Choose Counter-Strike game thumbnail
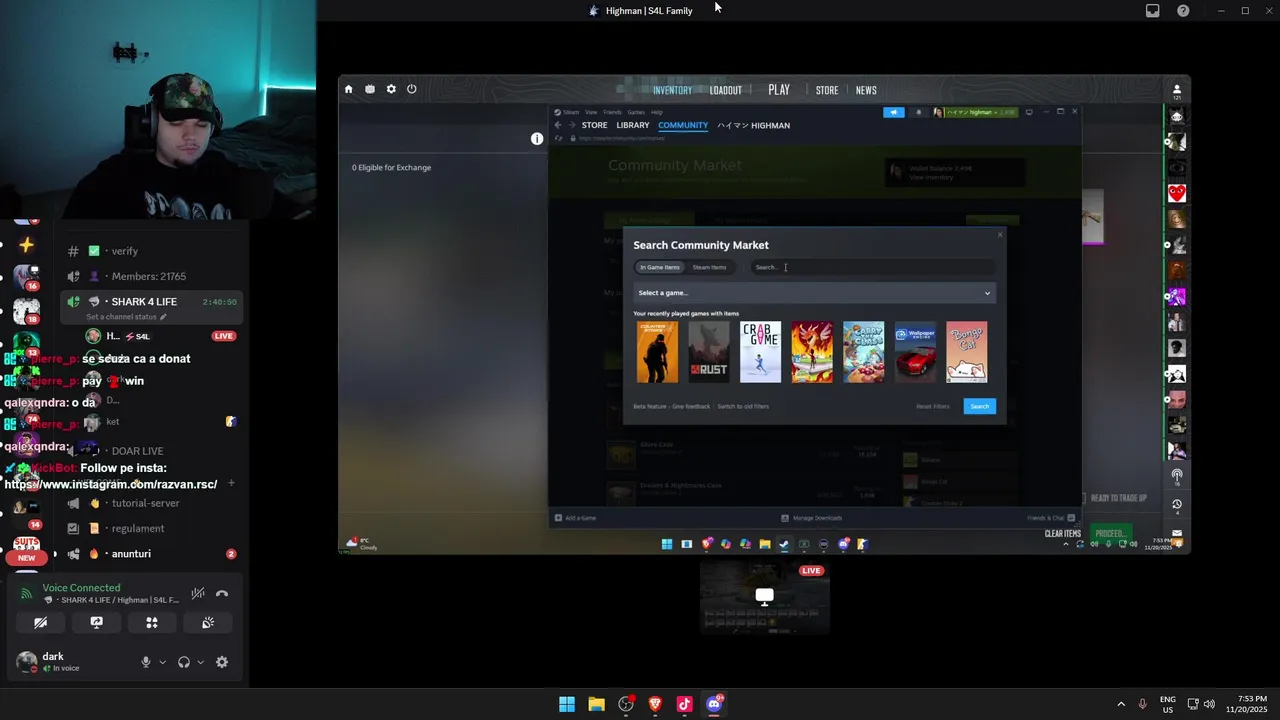1280x720 pixels. pos(657,352)
